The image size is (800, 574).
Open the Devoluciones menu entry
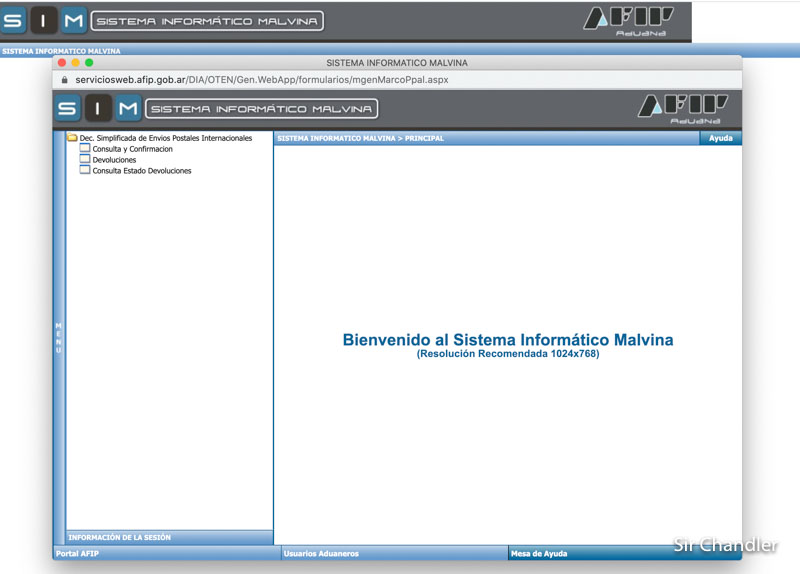point(114,160)
